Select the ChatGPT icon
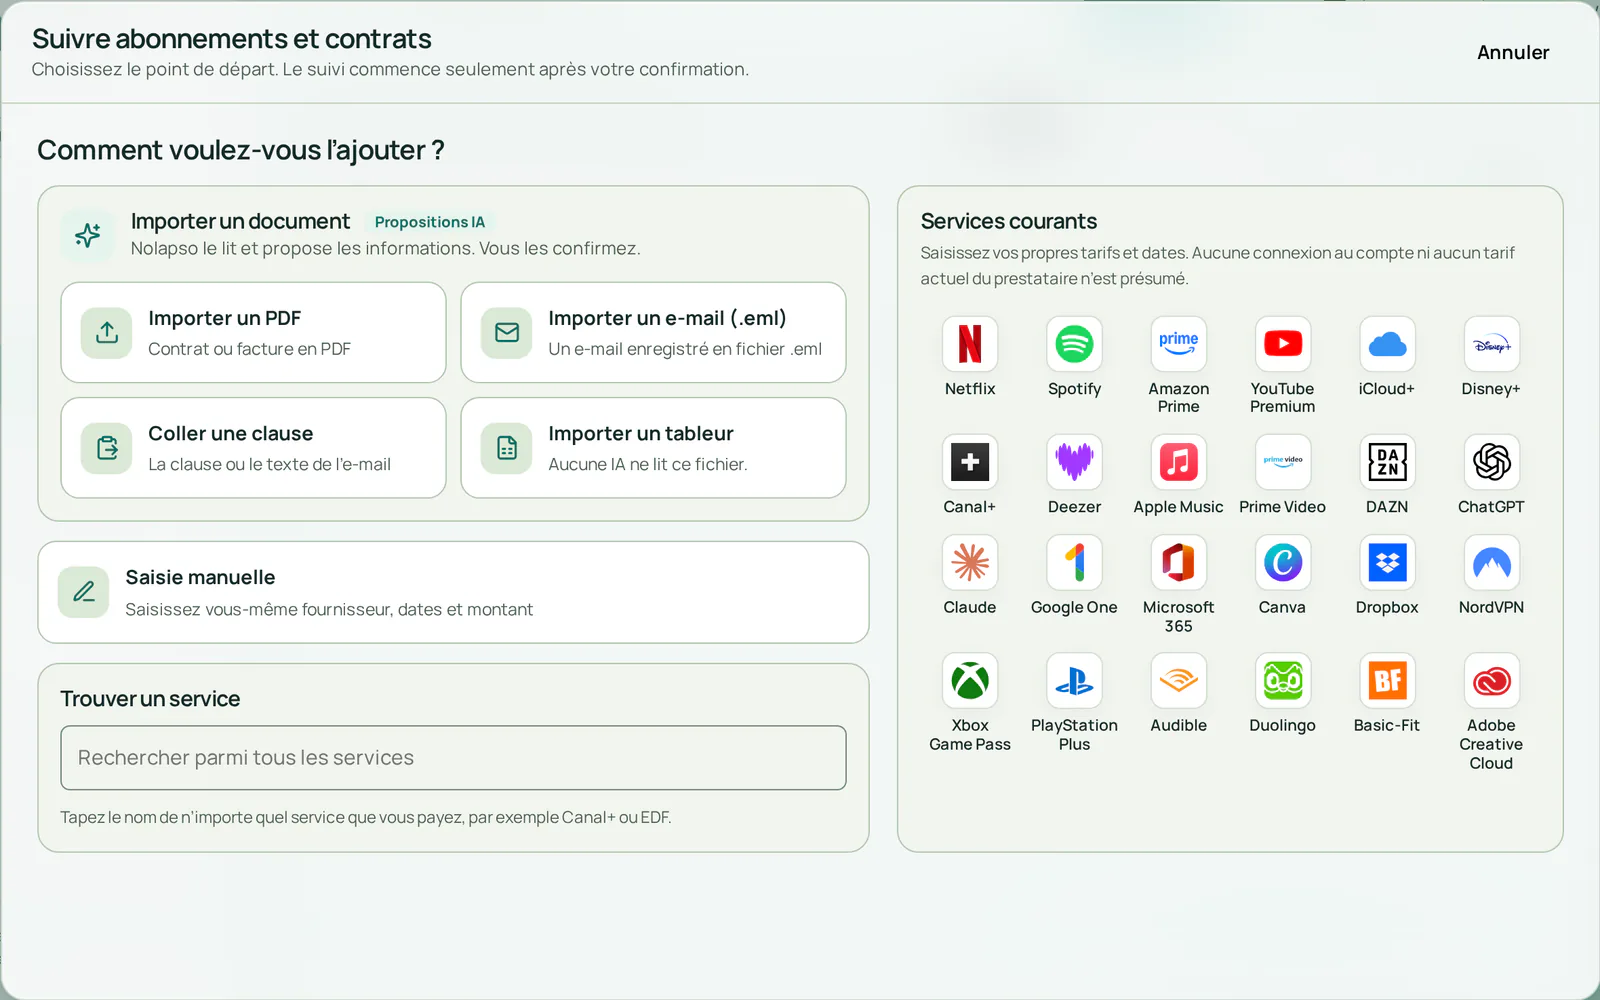1600x1000 pixels. click(1491, 462)
